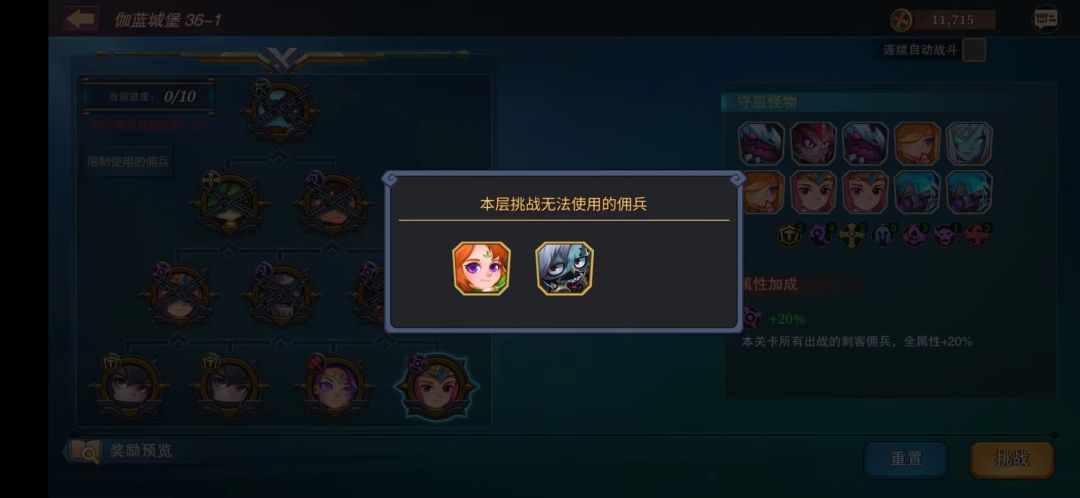Tap the shield class icon under monsters

click(789, 236)
